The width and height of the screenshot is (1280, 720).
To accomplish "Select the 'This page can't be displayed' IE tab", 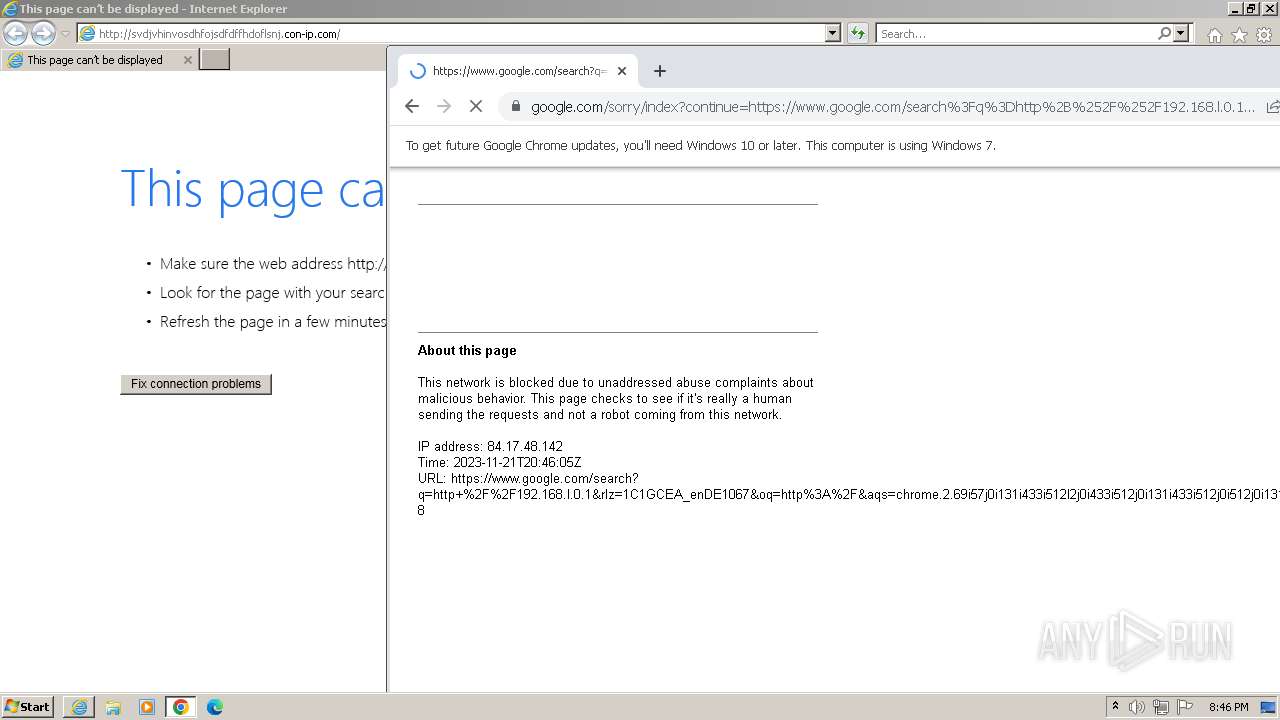I will [99, 60].
